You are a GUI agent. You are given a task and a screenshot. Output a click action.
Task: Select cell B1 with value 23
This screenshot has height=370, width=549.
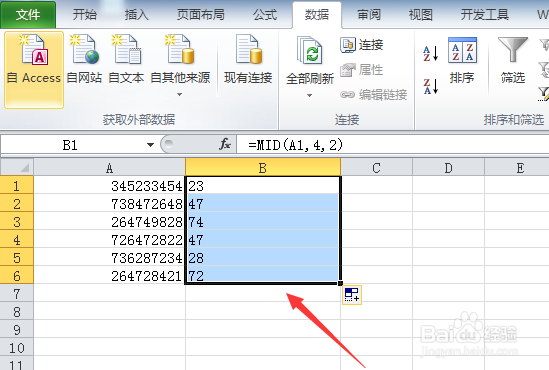tap(263, 185)
